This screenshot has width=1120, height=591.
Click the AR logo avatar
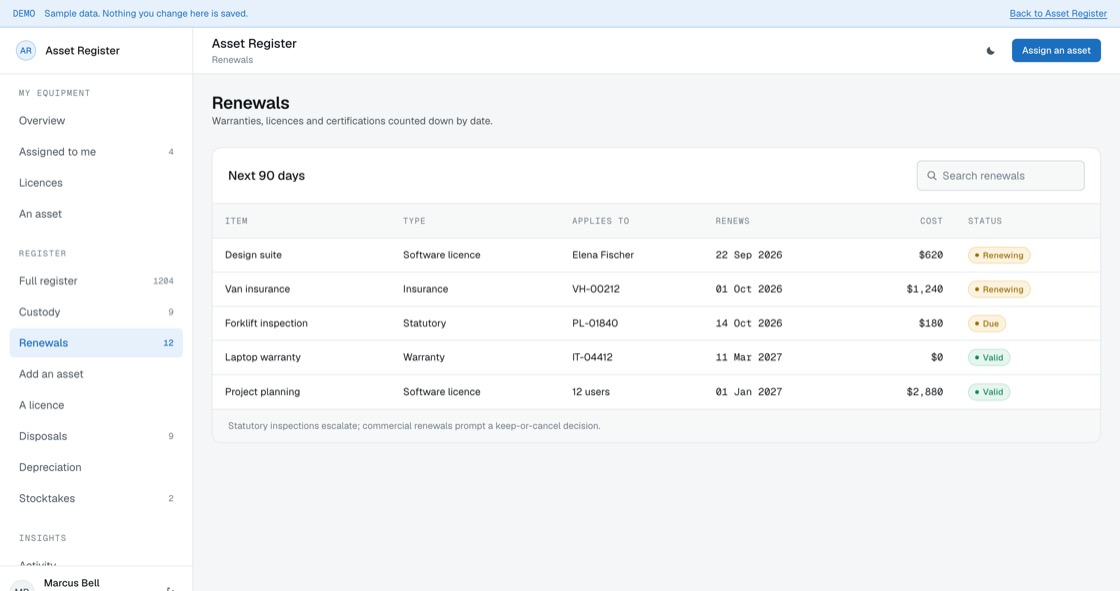click(x=26, y=51)
